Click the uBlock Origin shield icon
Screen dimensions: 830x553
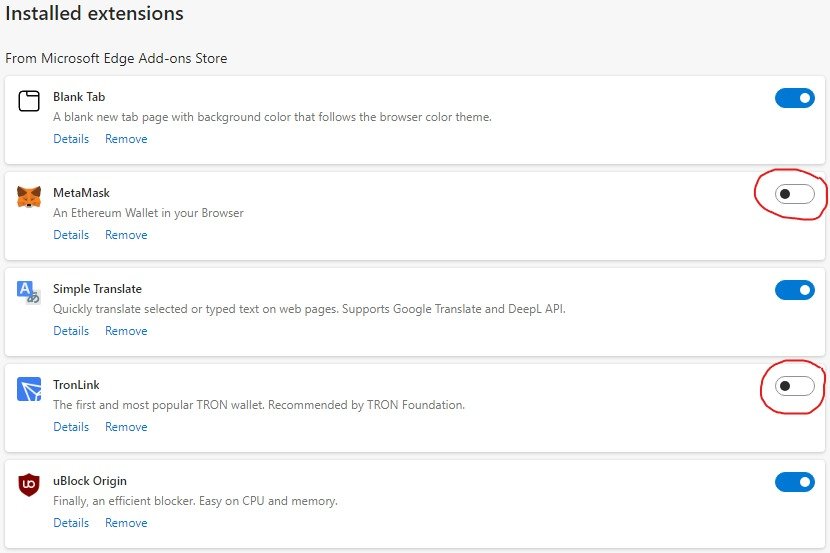pos(29,484)
